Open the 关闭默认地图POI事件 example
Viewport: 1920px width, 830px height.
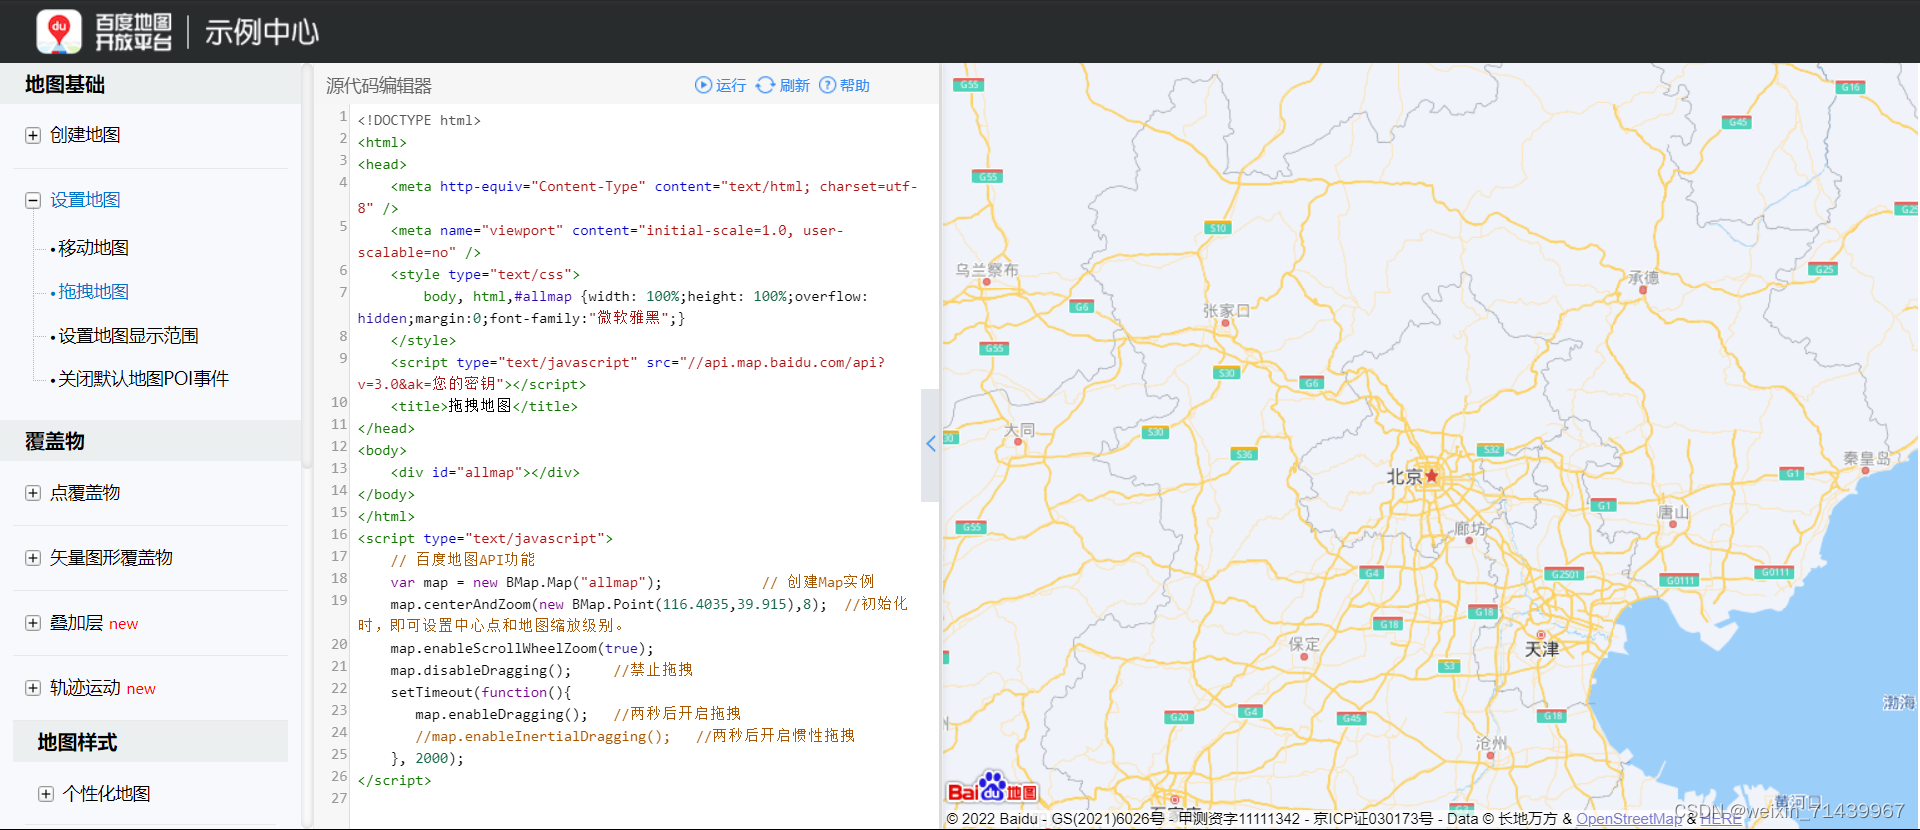pos(143,379)
